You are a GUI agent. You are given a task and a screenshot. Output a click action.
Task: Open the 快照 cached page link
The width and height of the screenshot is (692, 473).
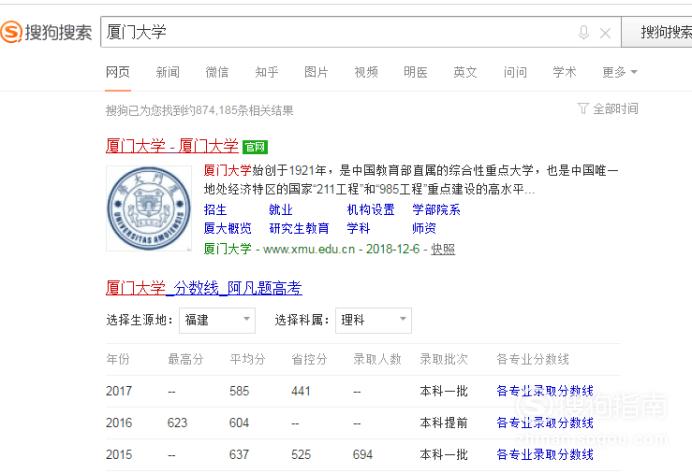[443, 249]
